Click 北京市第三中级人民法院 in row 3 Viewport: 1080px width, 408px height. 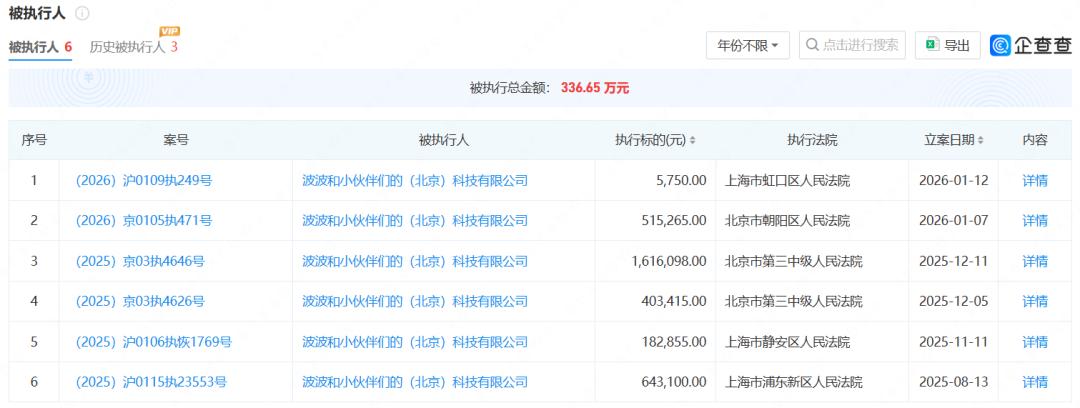click(x=793, y=261)
